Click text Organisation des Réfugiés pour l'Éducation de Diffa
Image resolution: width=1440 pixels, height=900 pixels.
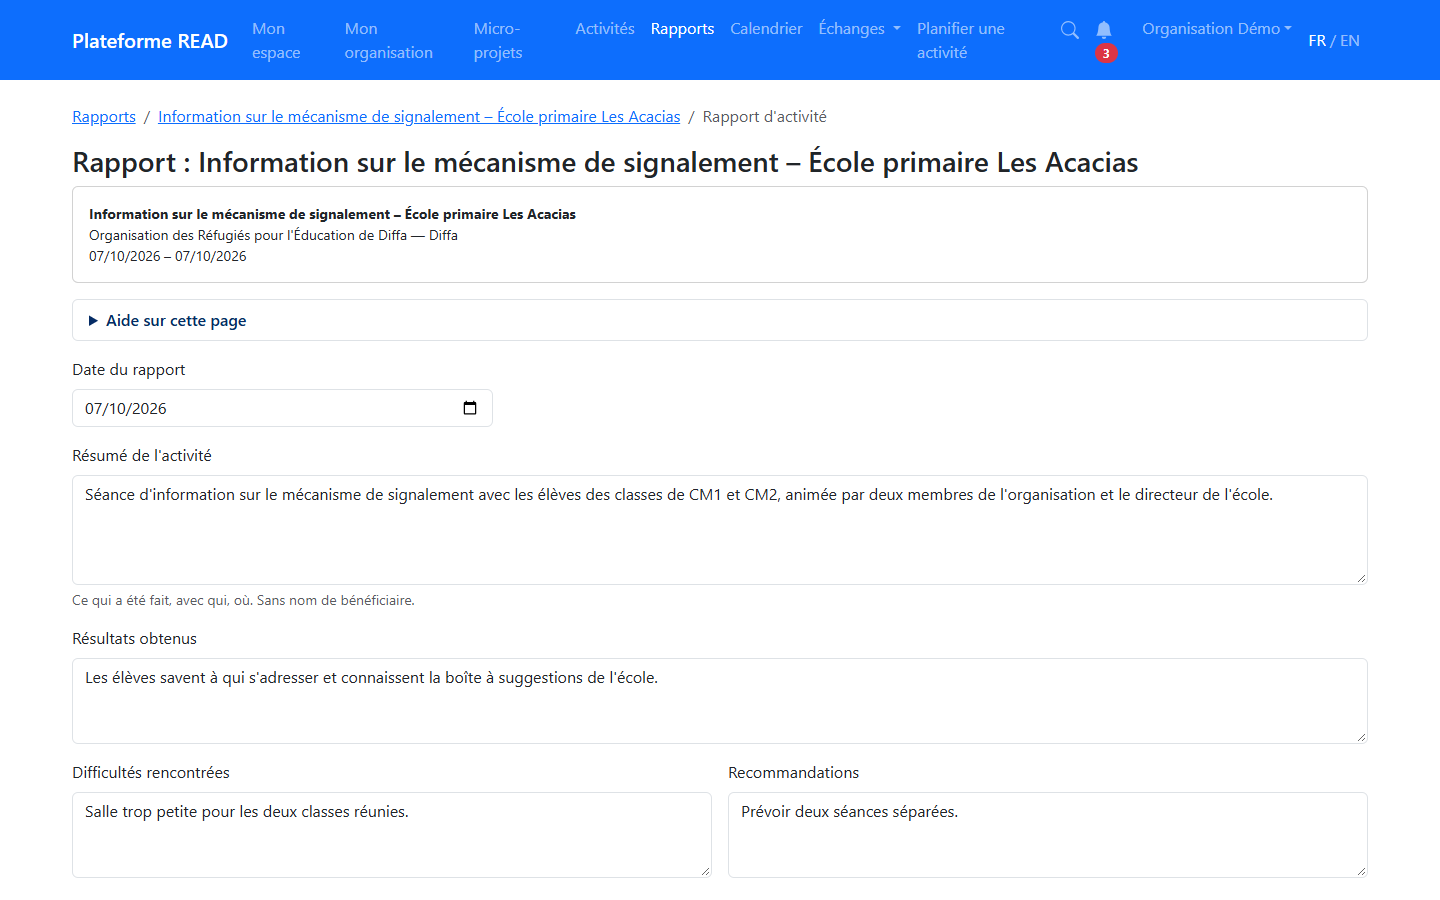coord(248,235)
